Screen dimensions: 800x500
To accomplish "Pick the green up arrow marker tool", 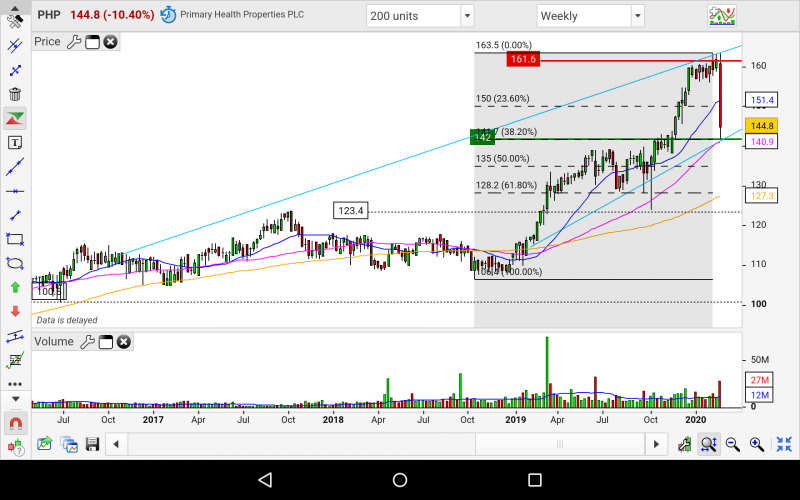I will tap(15, 287).
